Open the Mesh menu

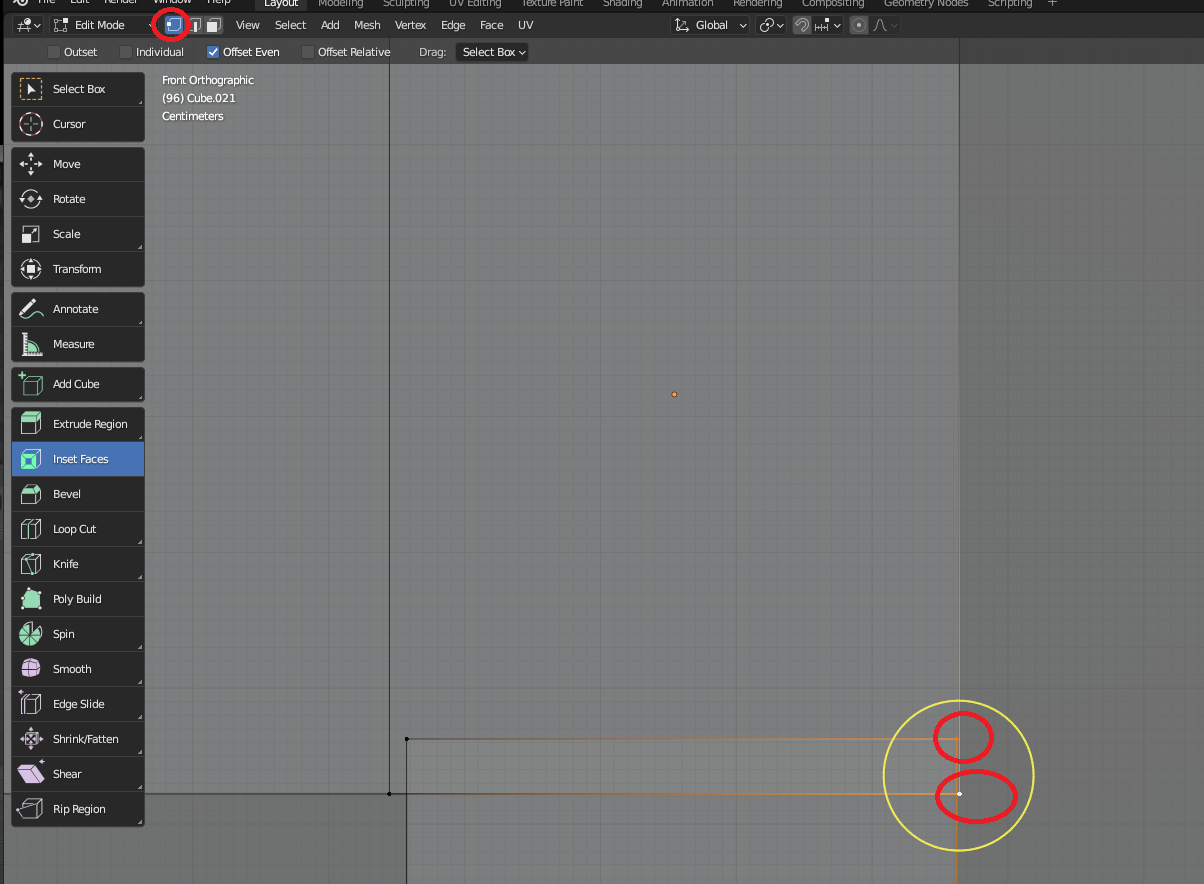point(367,25)
